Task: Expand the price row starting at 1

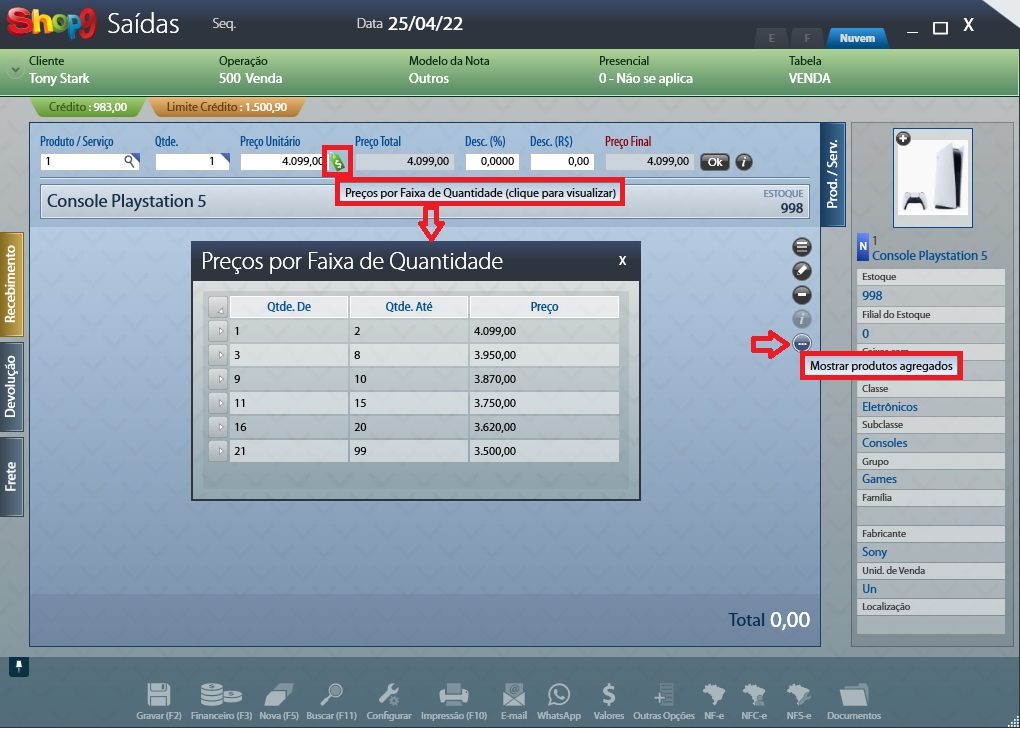Action: [x=218, y=331]
